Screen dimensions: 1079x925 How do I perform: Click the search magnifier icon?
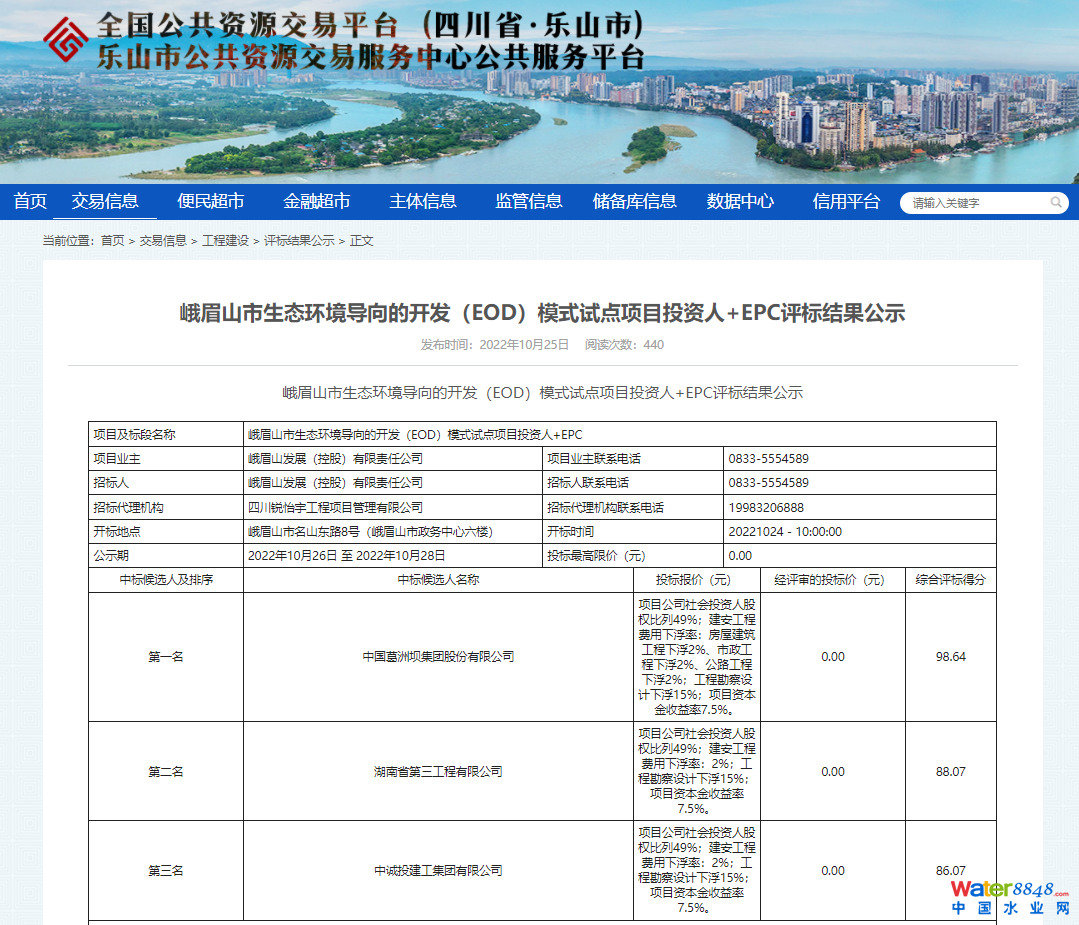tap(1056, 202)
